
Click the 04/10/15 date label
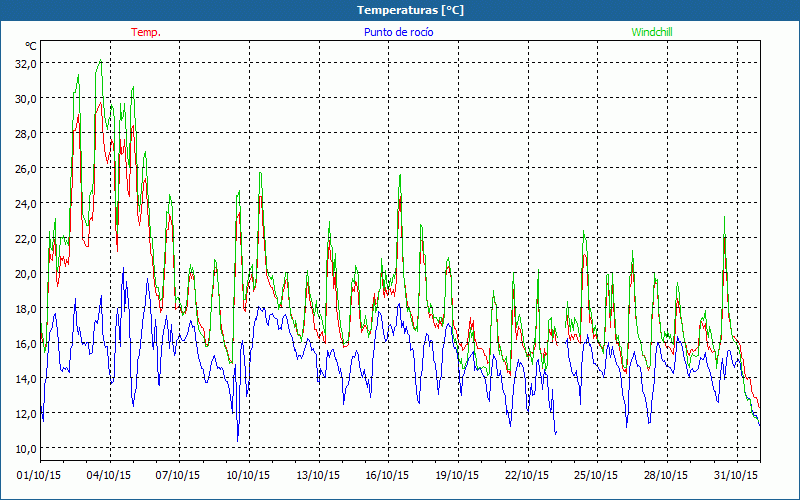[109, 475]
